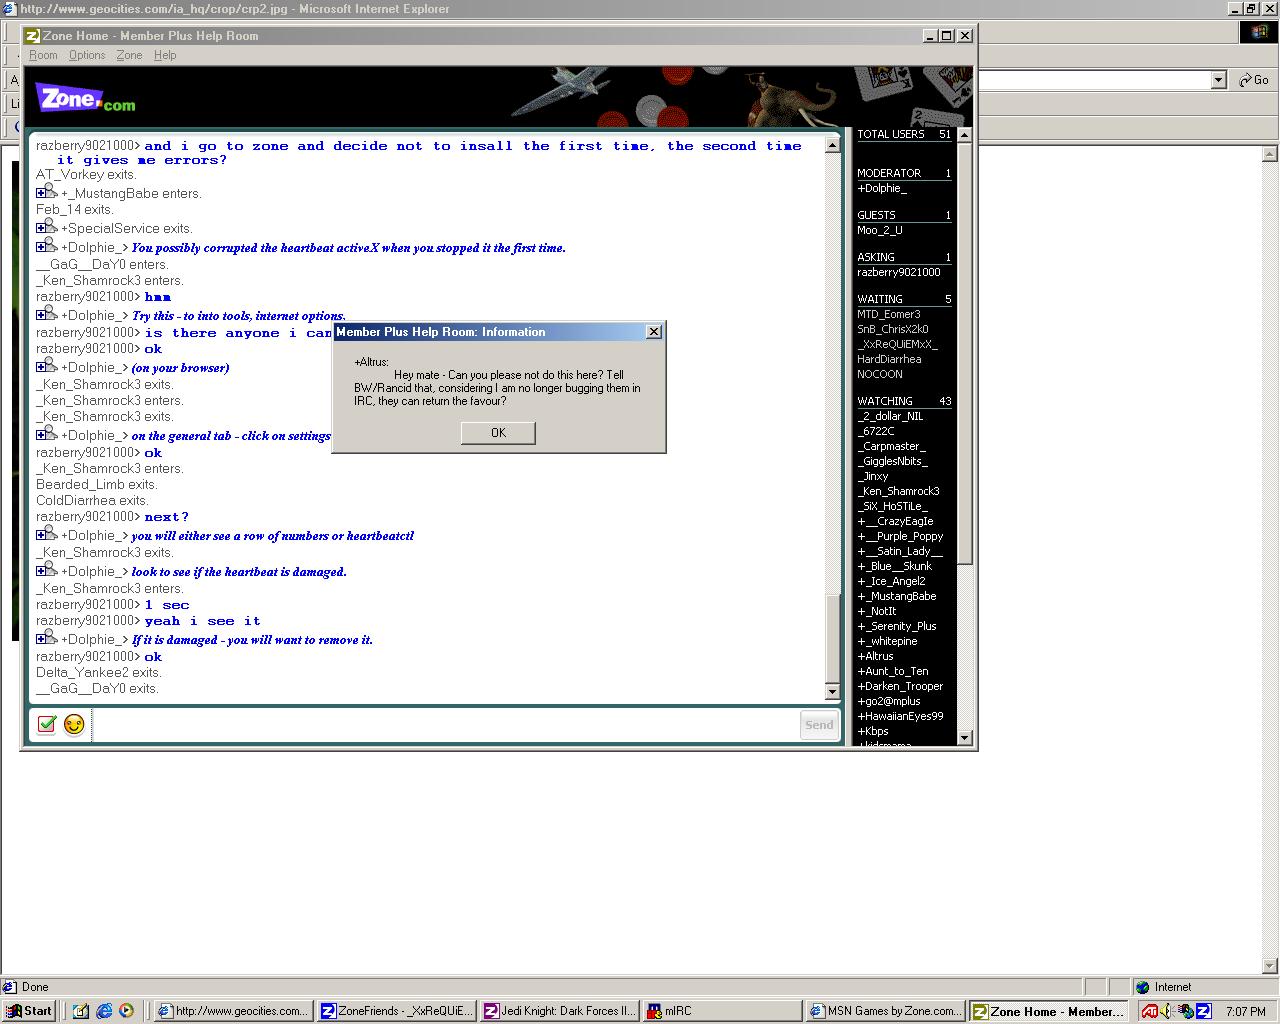Click IE page scroll up arrow
Viewport: 1280px width, 1024px height.
1271,154
